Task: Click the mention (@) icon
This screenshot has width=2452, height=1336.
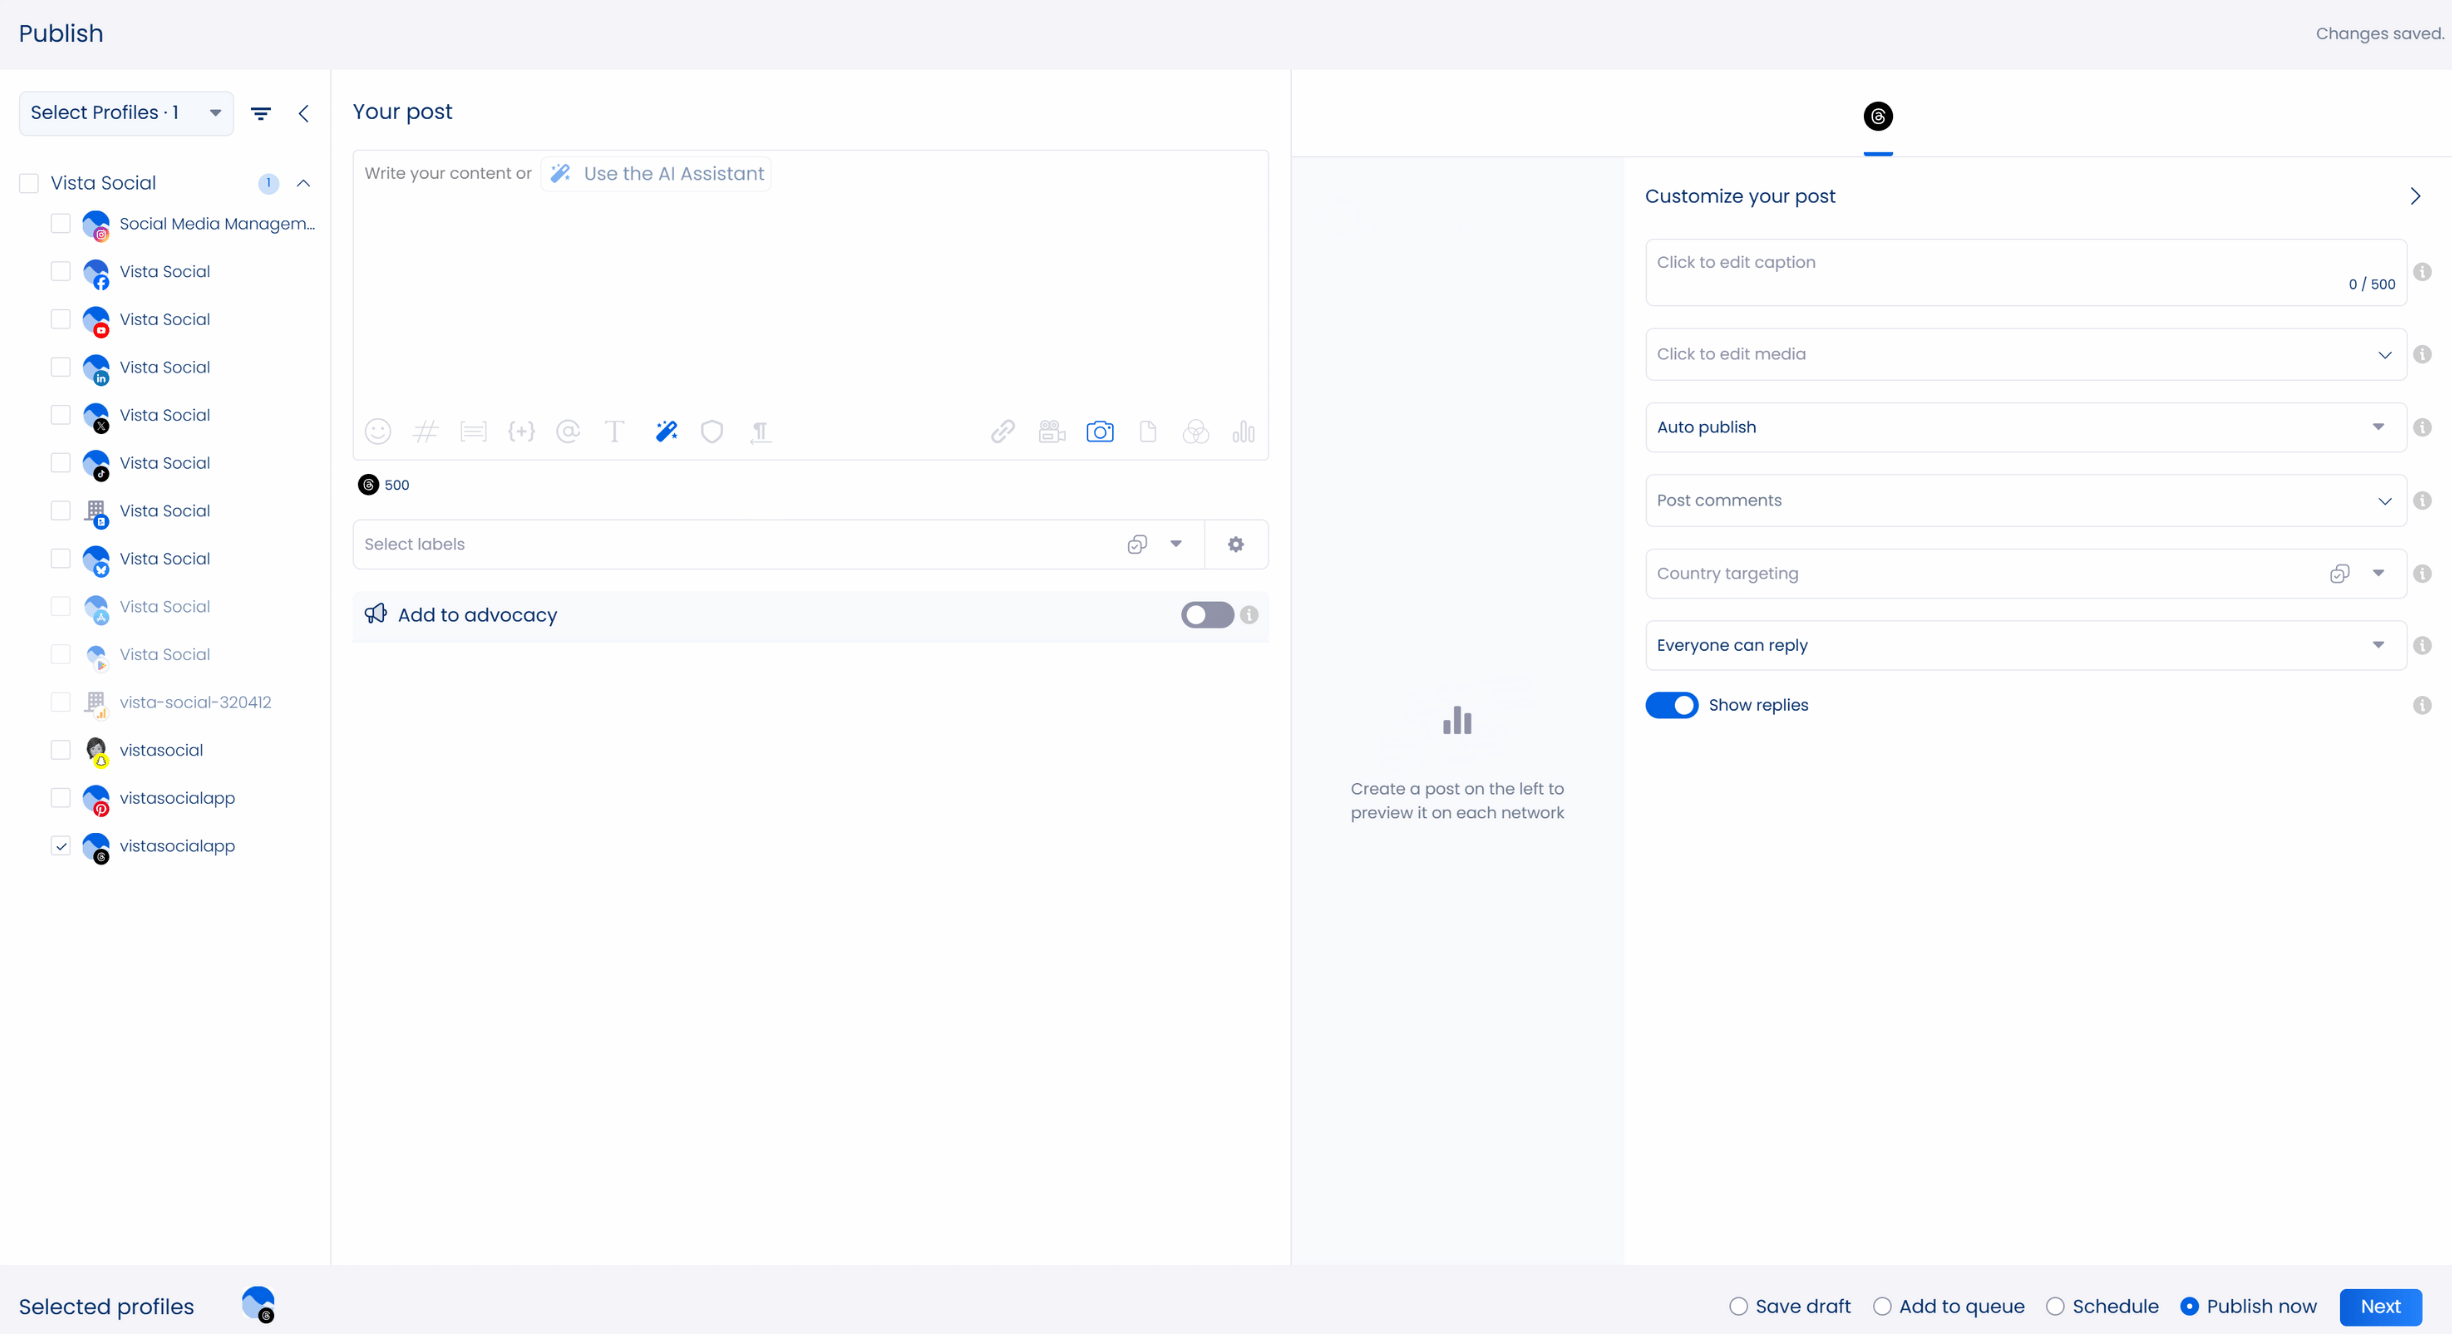Action: [568, 431]
